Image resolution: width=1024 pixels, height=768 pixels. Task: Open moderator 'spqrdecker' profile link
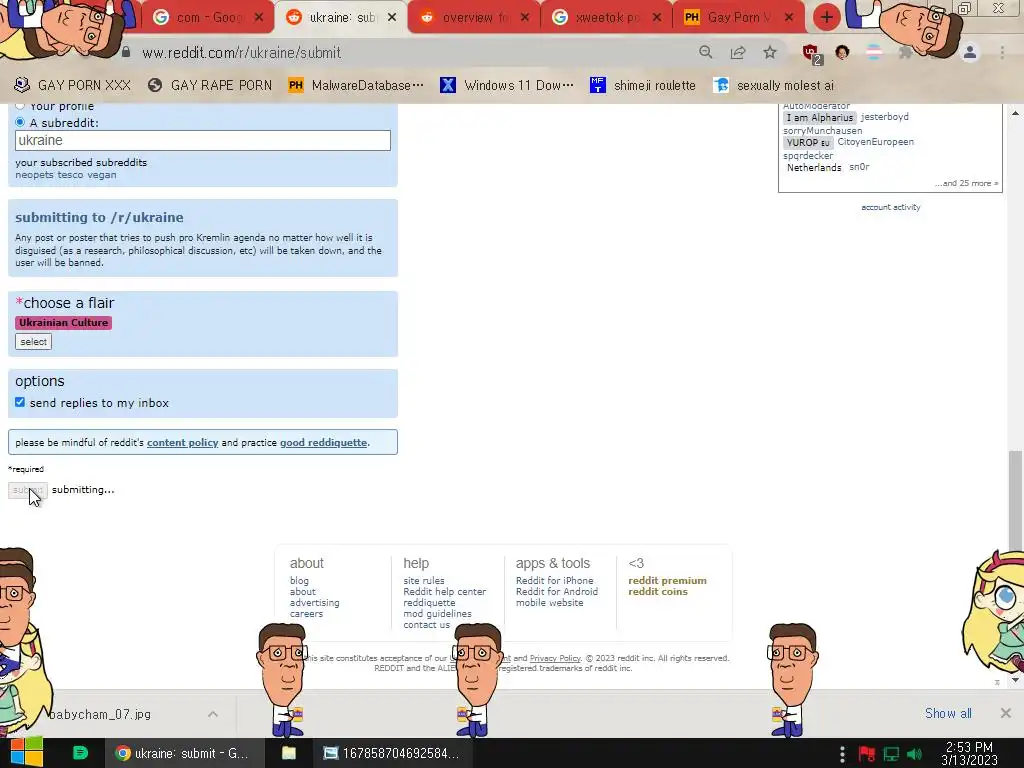point(808,155)
